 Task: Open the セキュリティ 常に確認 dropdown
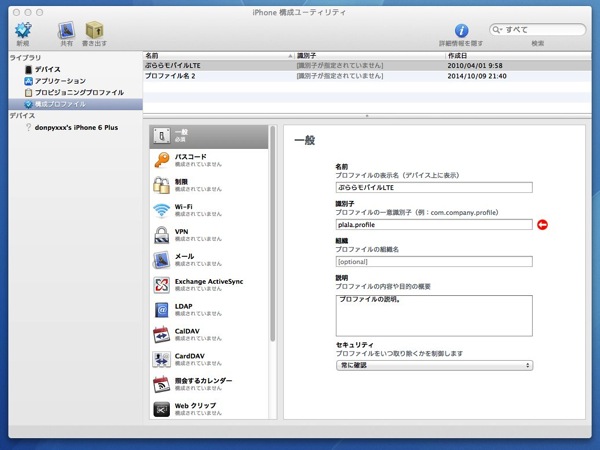[x=434, y=365]
